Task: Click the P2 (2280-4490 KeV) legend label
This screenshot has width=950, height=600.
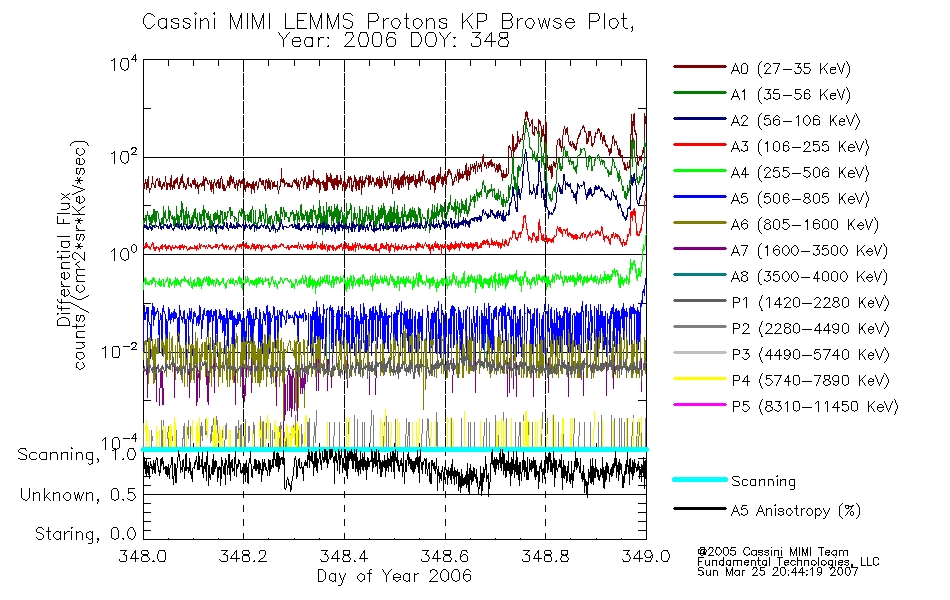Action: [x=810, y=329]
